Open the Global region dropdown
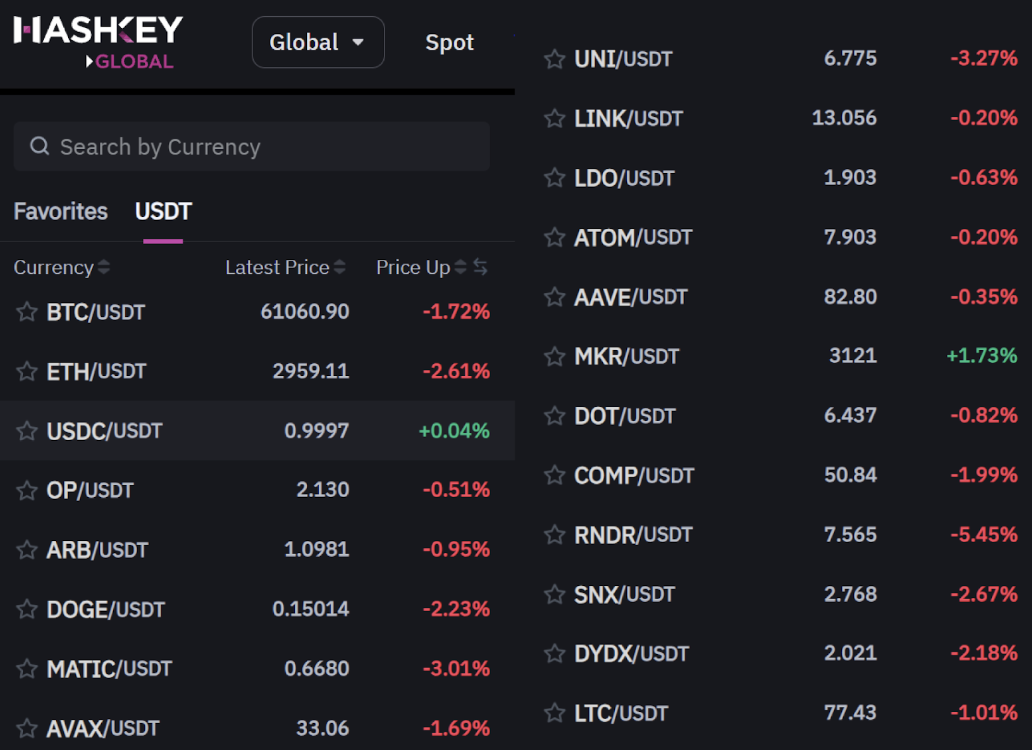Image resolution: width=1032 pixels, height=750 pixels. click(318, 42)
